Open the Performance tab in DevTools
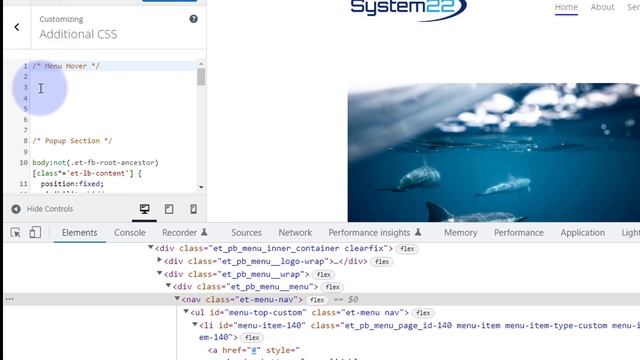 [x=519, y=233]
